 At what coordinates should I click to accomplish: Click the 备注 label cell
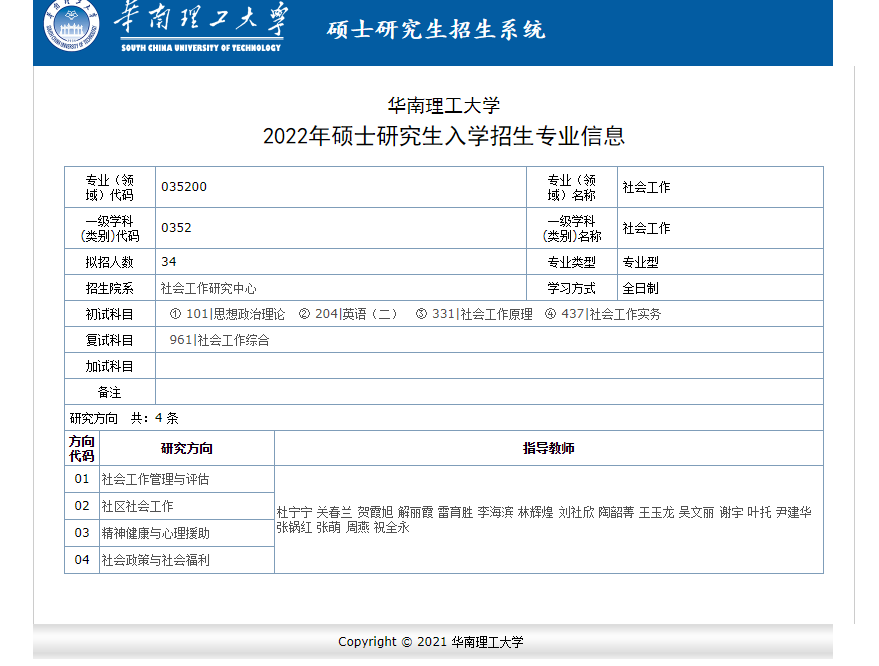(x=110, y=392)
